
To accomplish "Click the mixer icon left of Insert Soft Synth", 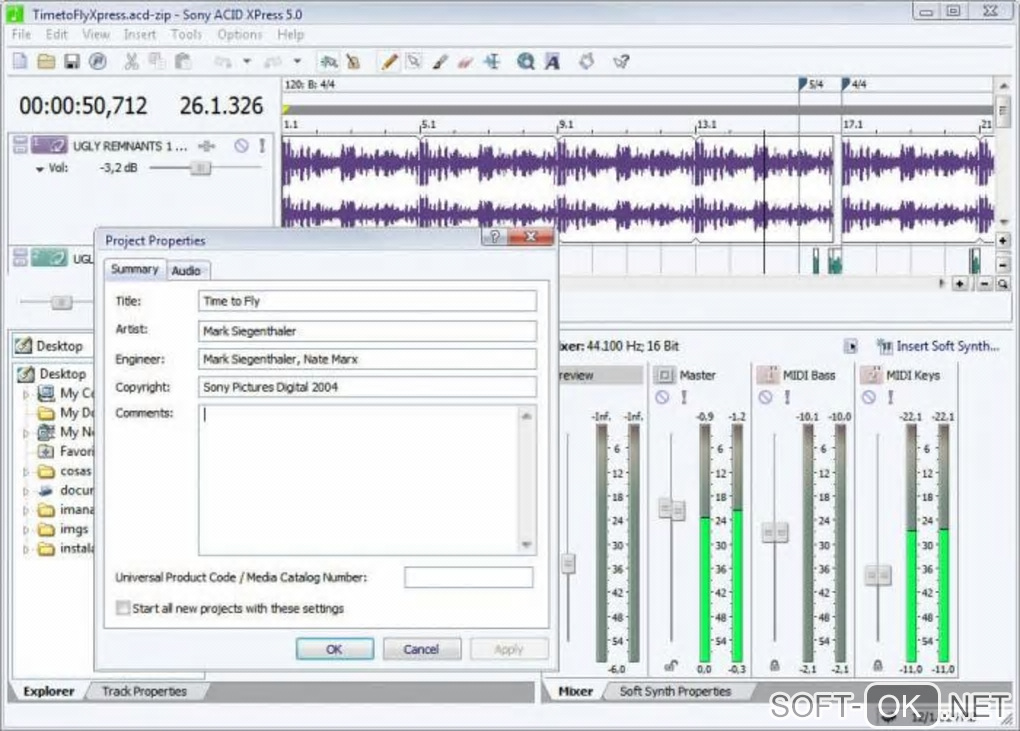I will (851, 346).
